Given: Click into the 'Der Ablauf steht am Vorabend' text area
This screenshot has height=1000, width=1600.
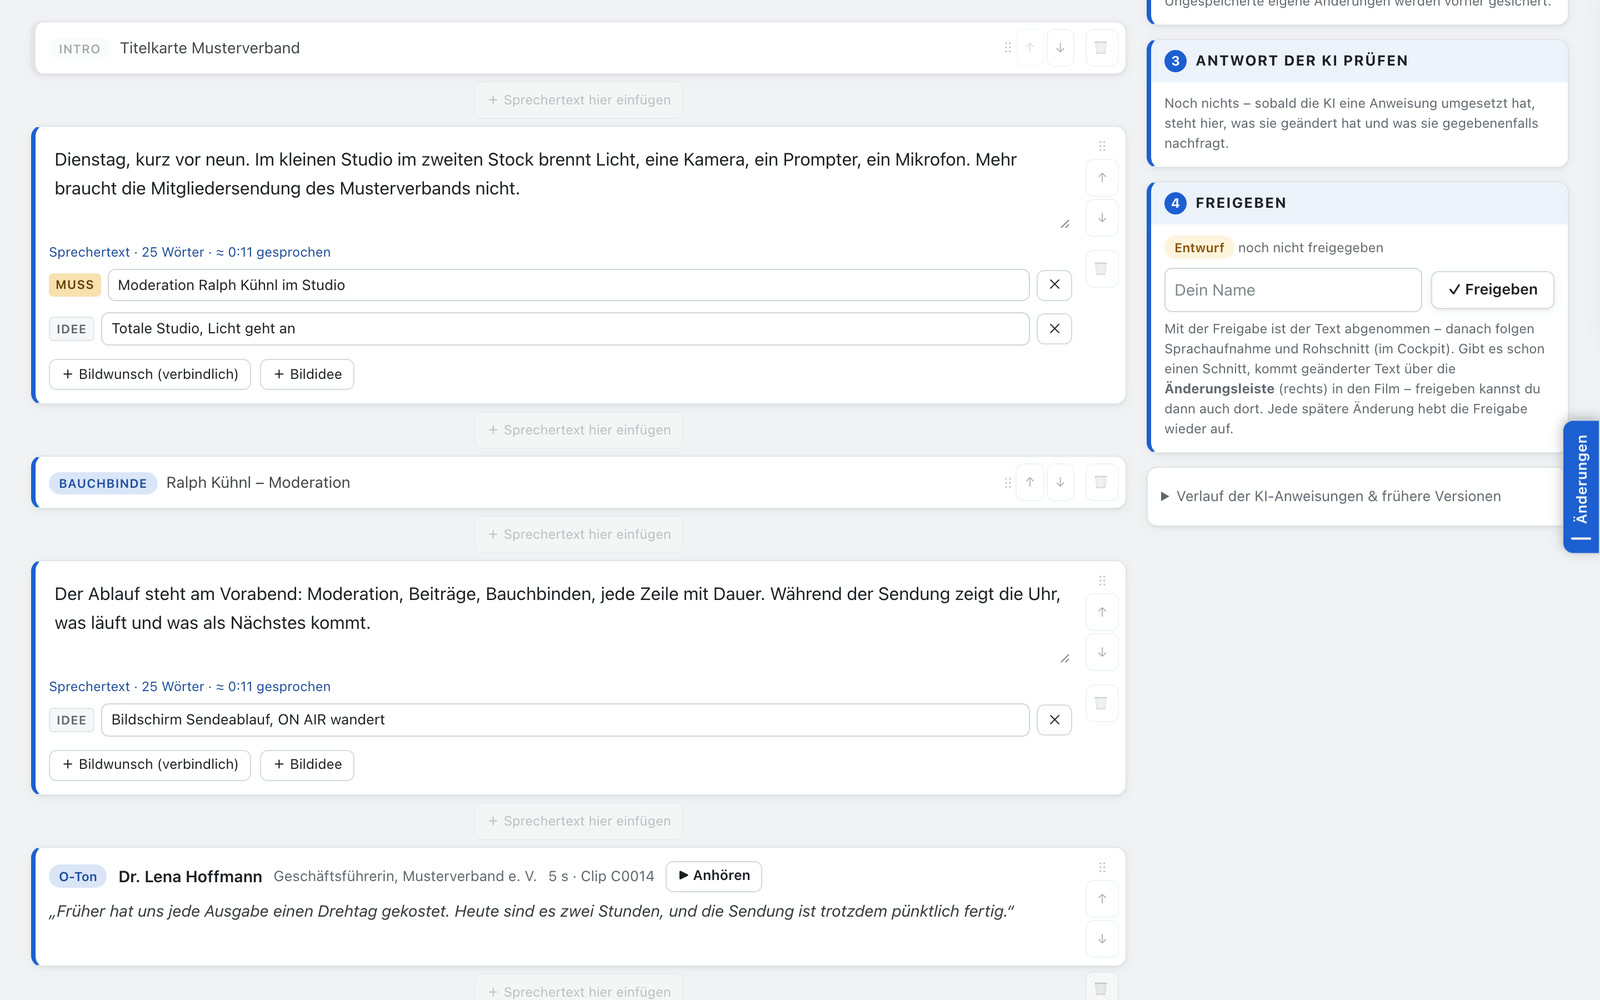Looking at the screenshot, I should pos(560,620).
